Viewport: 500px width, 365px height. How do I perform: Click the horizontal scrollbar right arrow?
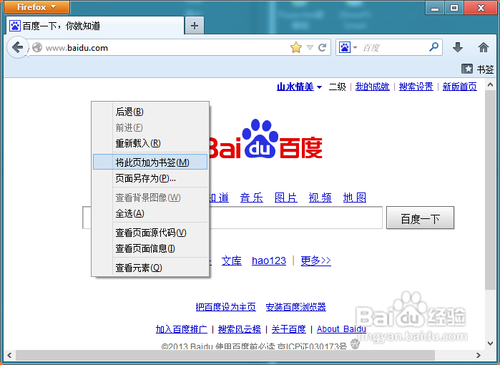point(478,355)
